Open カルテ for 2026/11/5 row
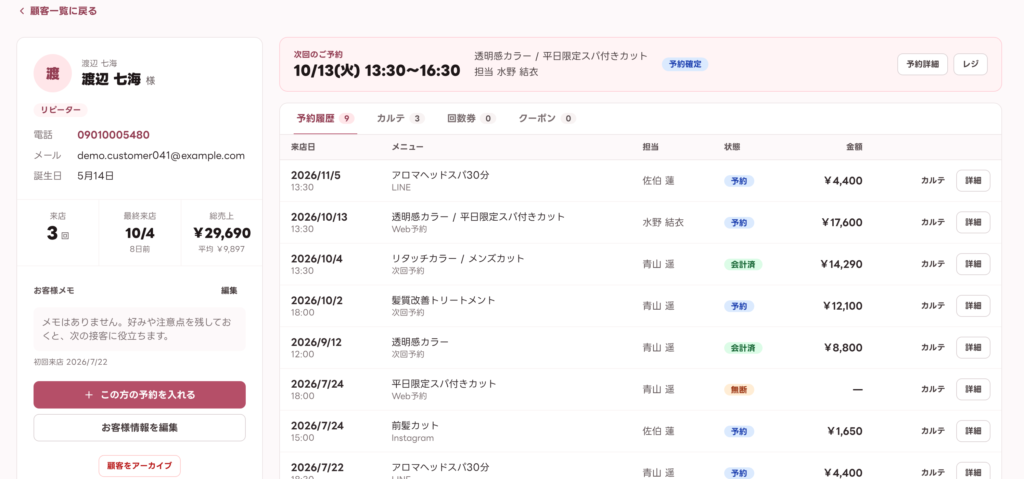The width and height of the screenshot is (1024, 479). [x=933, y=181]
